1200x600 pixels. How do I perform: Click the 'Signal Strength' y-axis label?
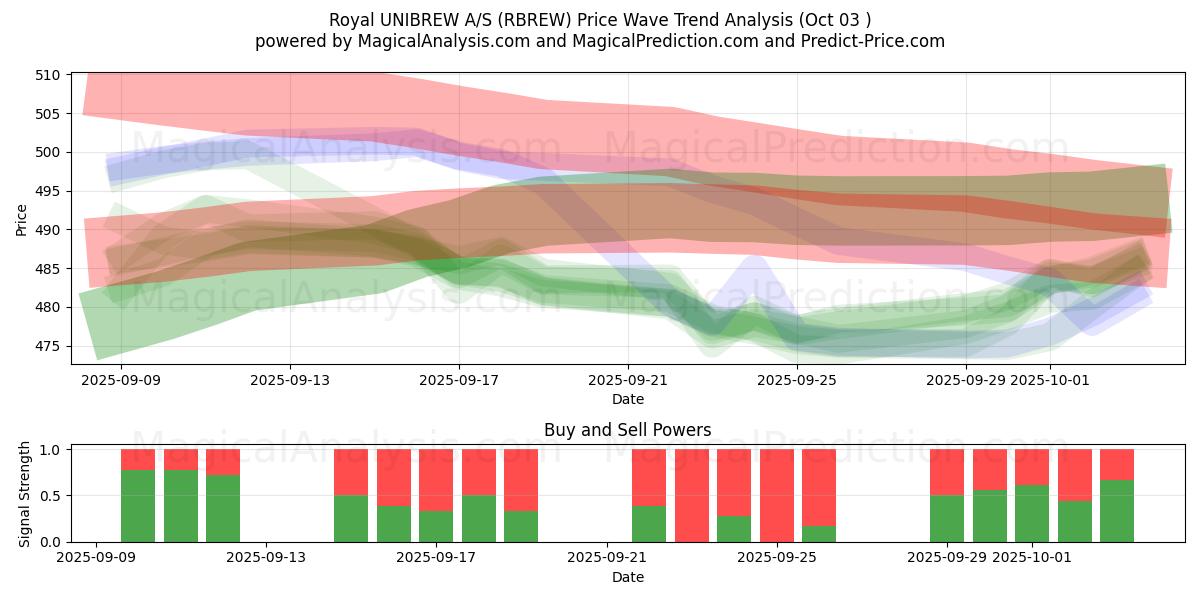(26, 495)
